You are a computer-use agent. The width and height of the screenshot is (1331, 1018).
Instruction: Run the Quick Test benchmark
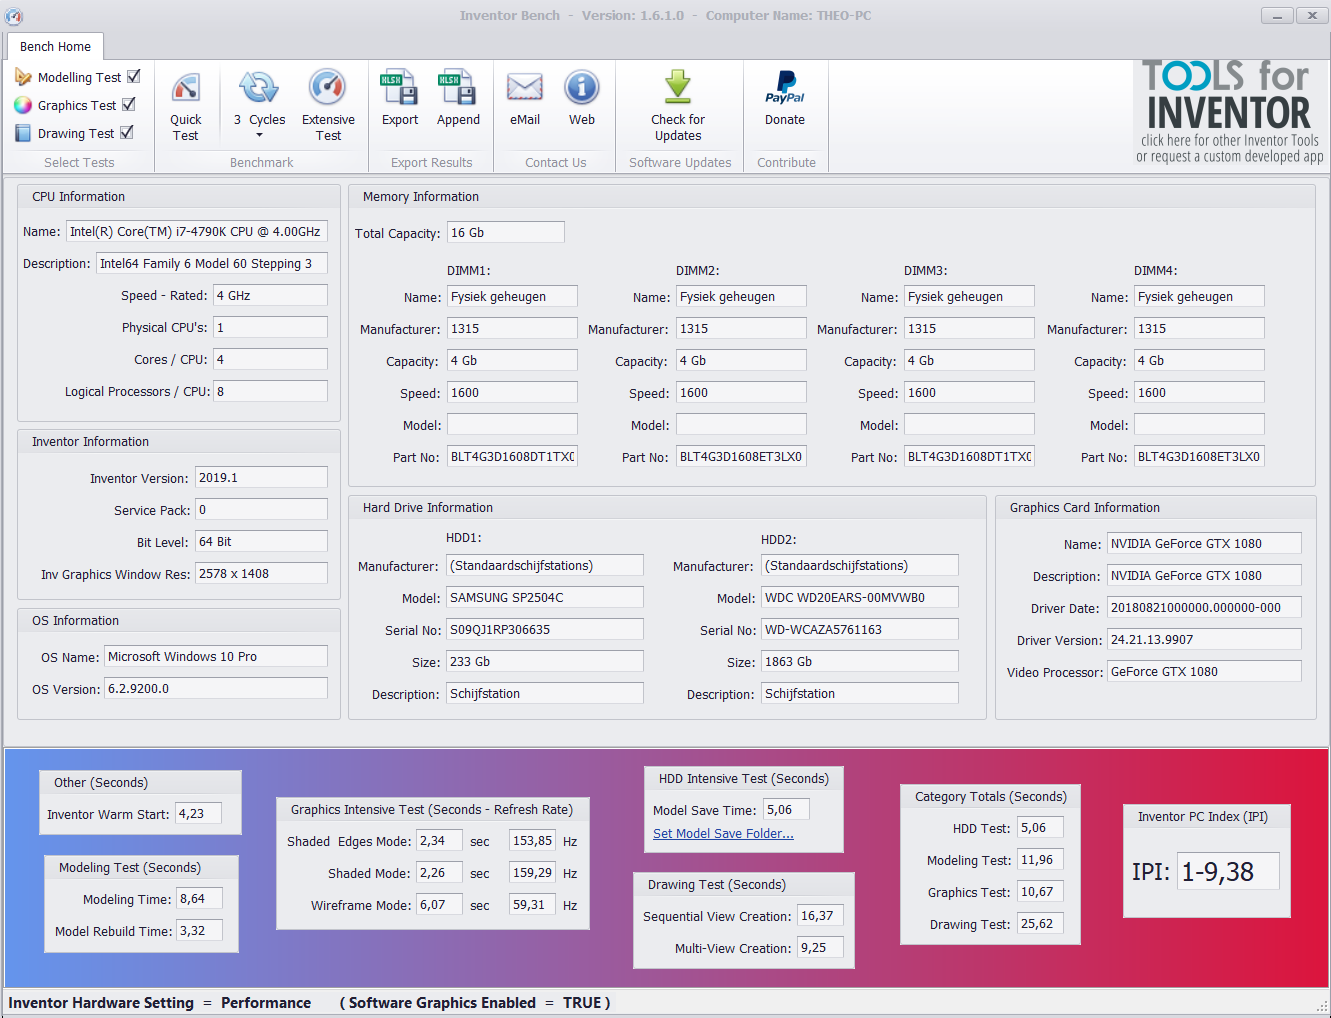186,105
